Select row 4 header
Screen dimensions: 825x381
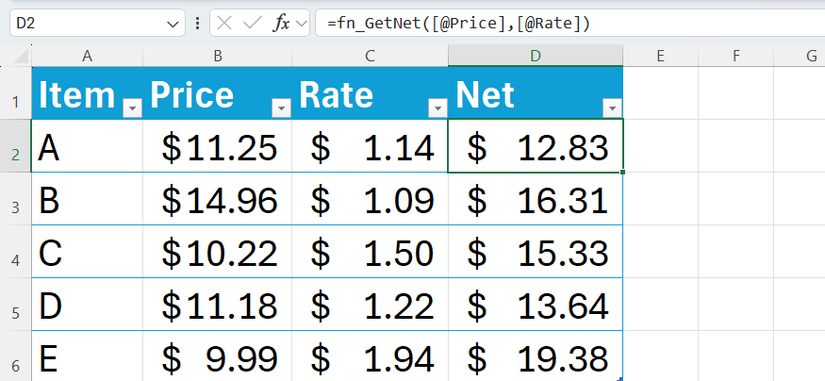[x=16, y=252]
